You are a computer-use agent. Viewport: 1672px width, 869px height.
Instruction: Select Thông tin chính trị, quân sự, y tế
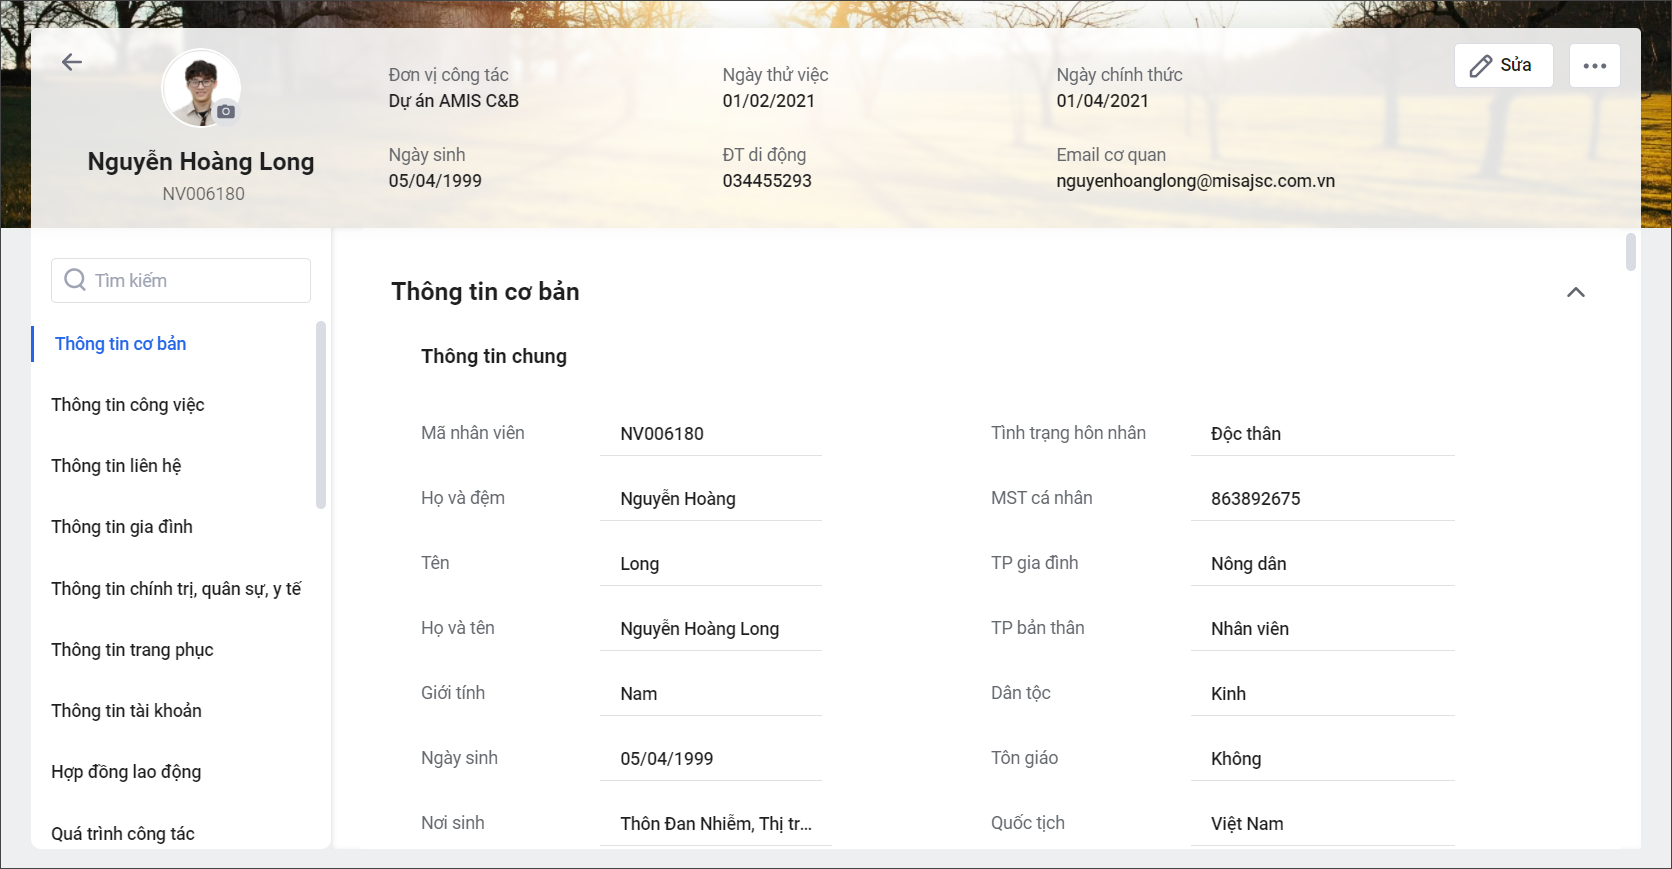(x=176, y=589)
